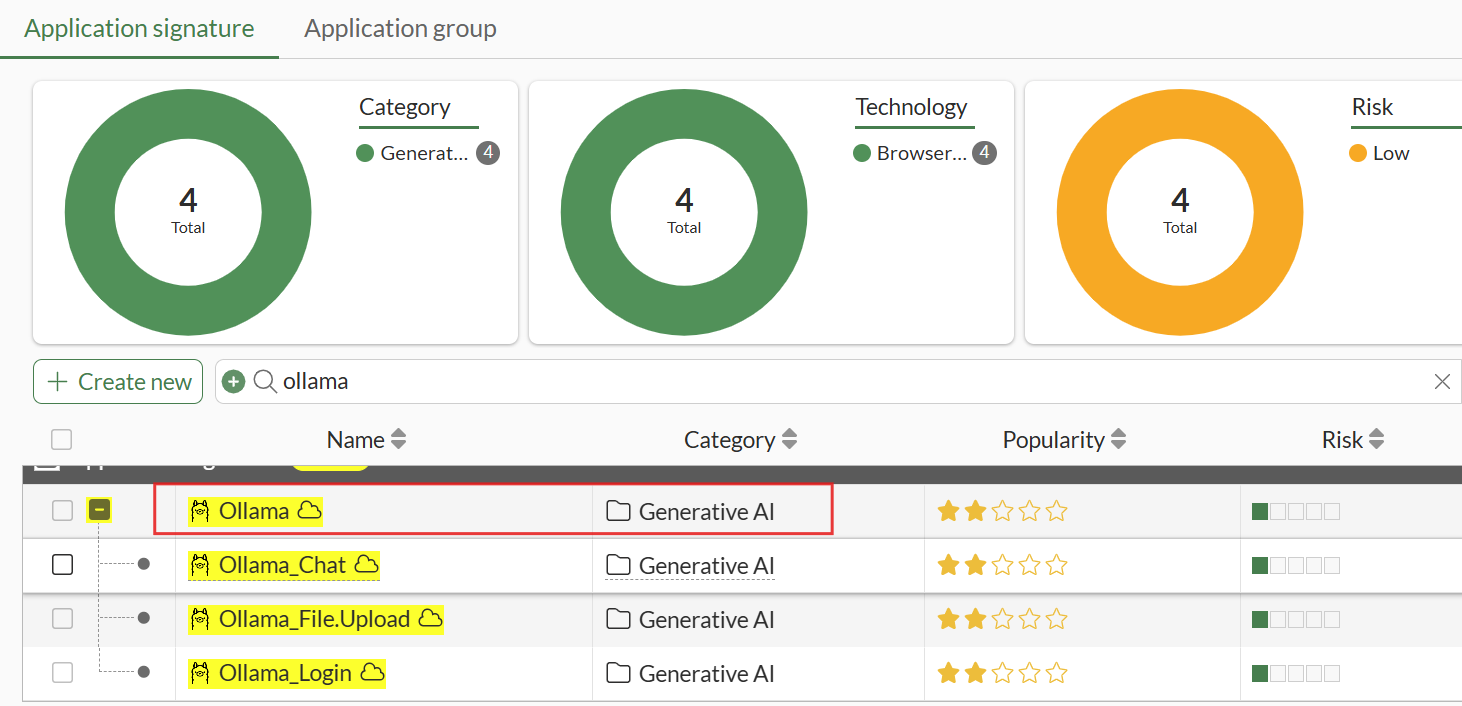Select the Low risk legend entry

tap(1380, 153)
